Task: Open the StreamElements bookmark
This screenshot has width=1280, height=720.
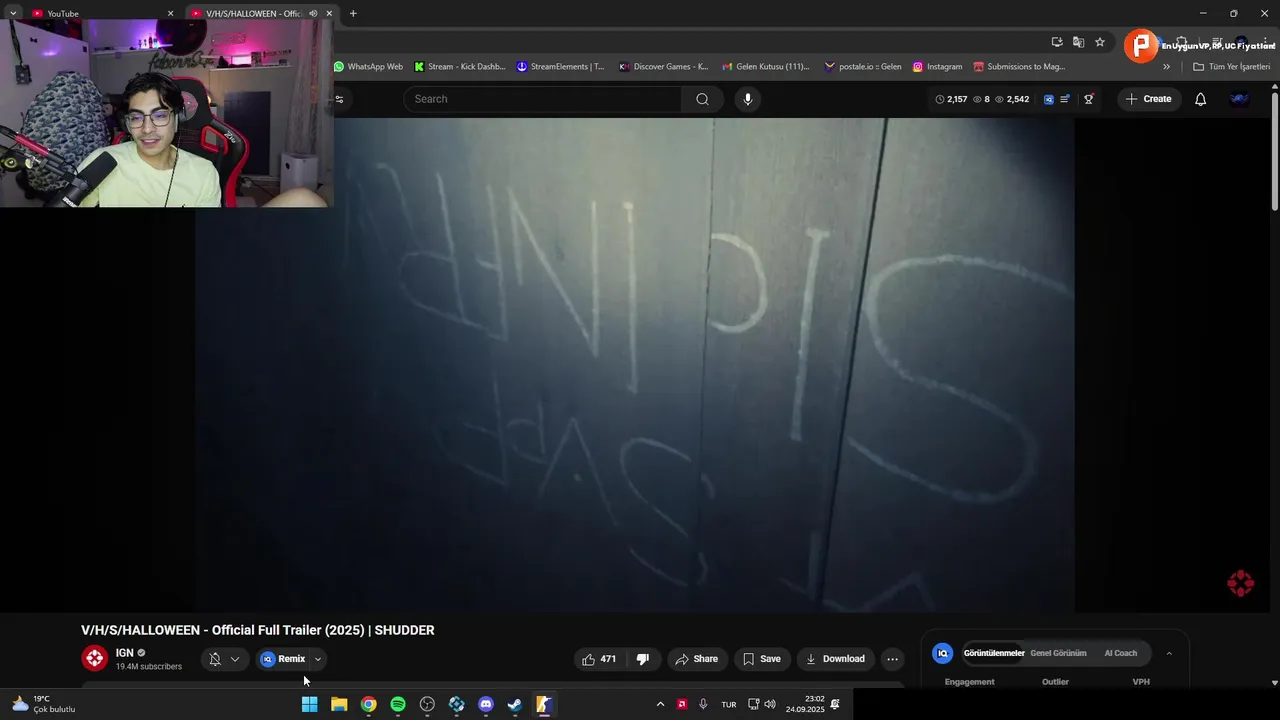Action: pos(561,67)
